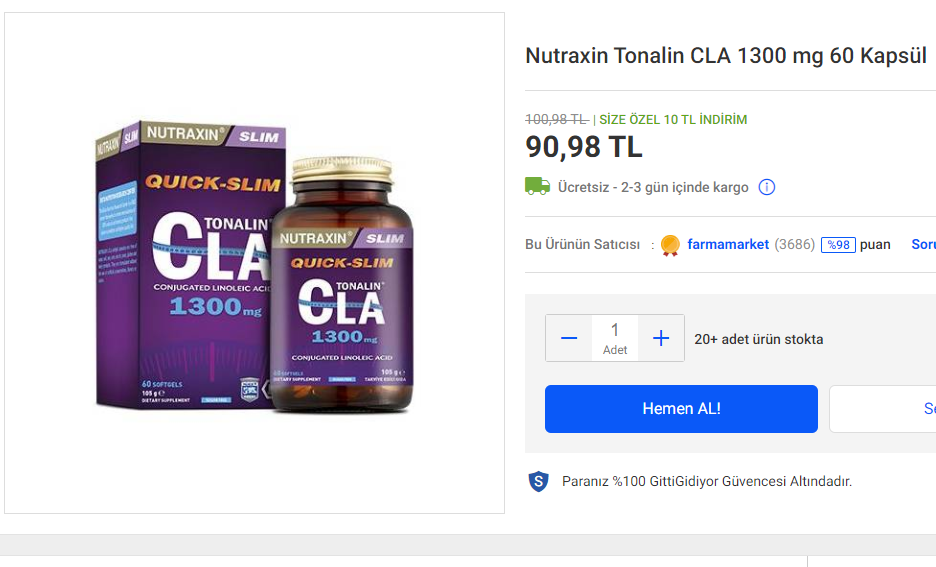Screen dimensions: 936x567
Task: Increase quantity with the plus button
Action: pyautogui.click(x=661, y=338)
